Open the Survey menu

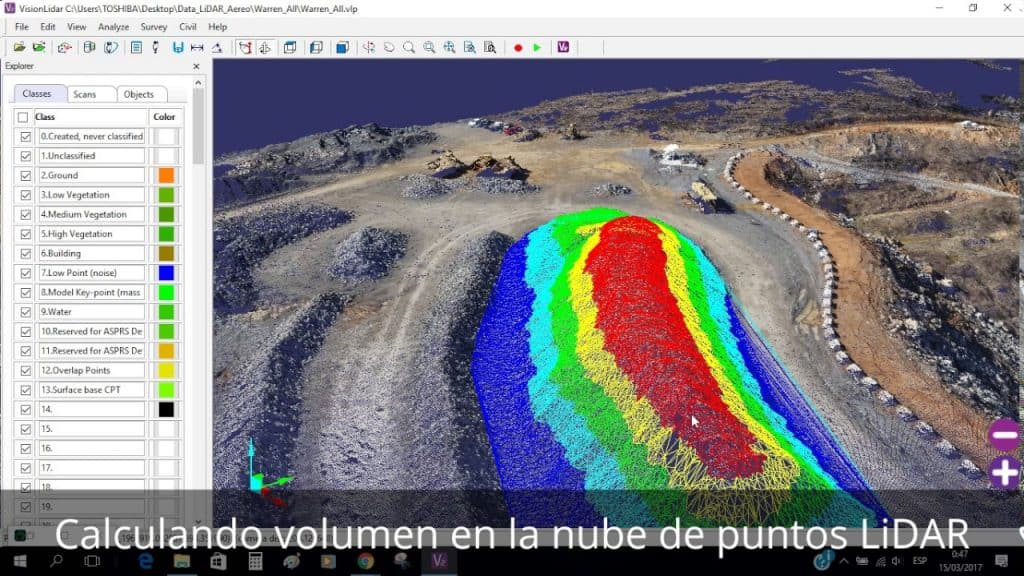point(152,27)
